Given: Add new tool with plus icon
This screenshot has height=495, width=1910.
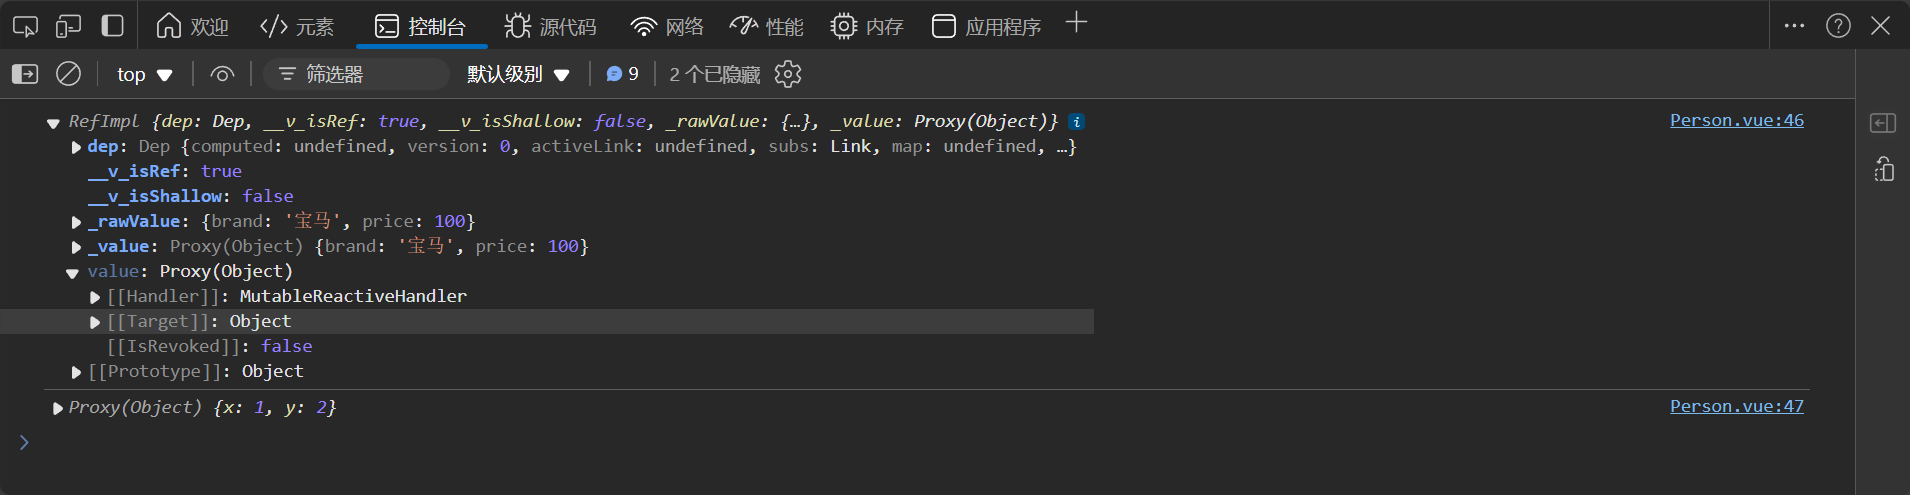Looking at the screenshot, I should pyautogui.click(x=1076, y=23).
